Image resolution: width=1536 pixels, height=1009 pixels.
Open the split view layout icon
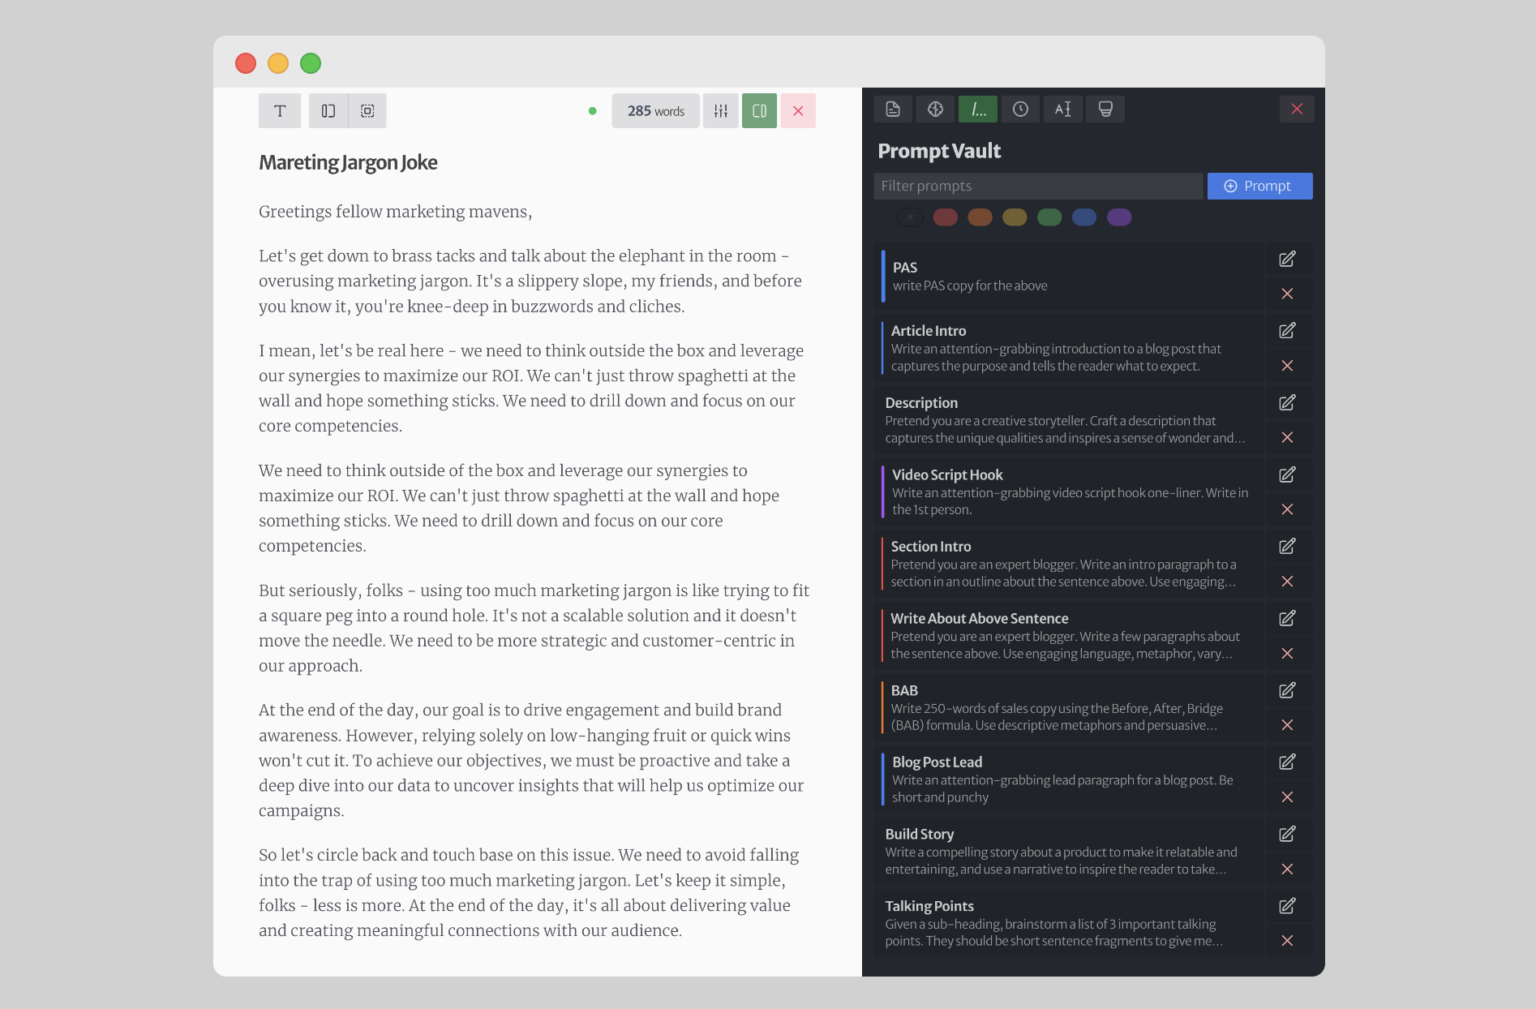(x=328, y=110)
